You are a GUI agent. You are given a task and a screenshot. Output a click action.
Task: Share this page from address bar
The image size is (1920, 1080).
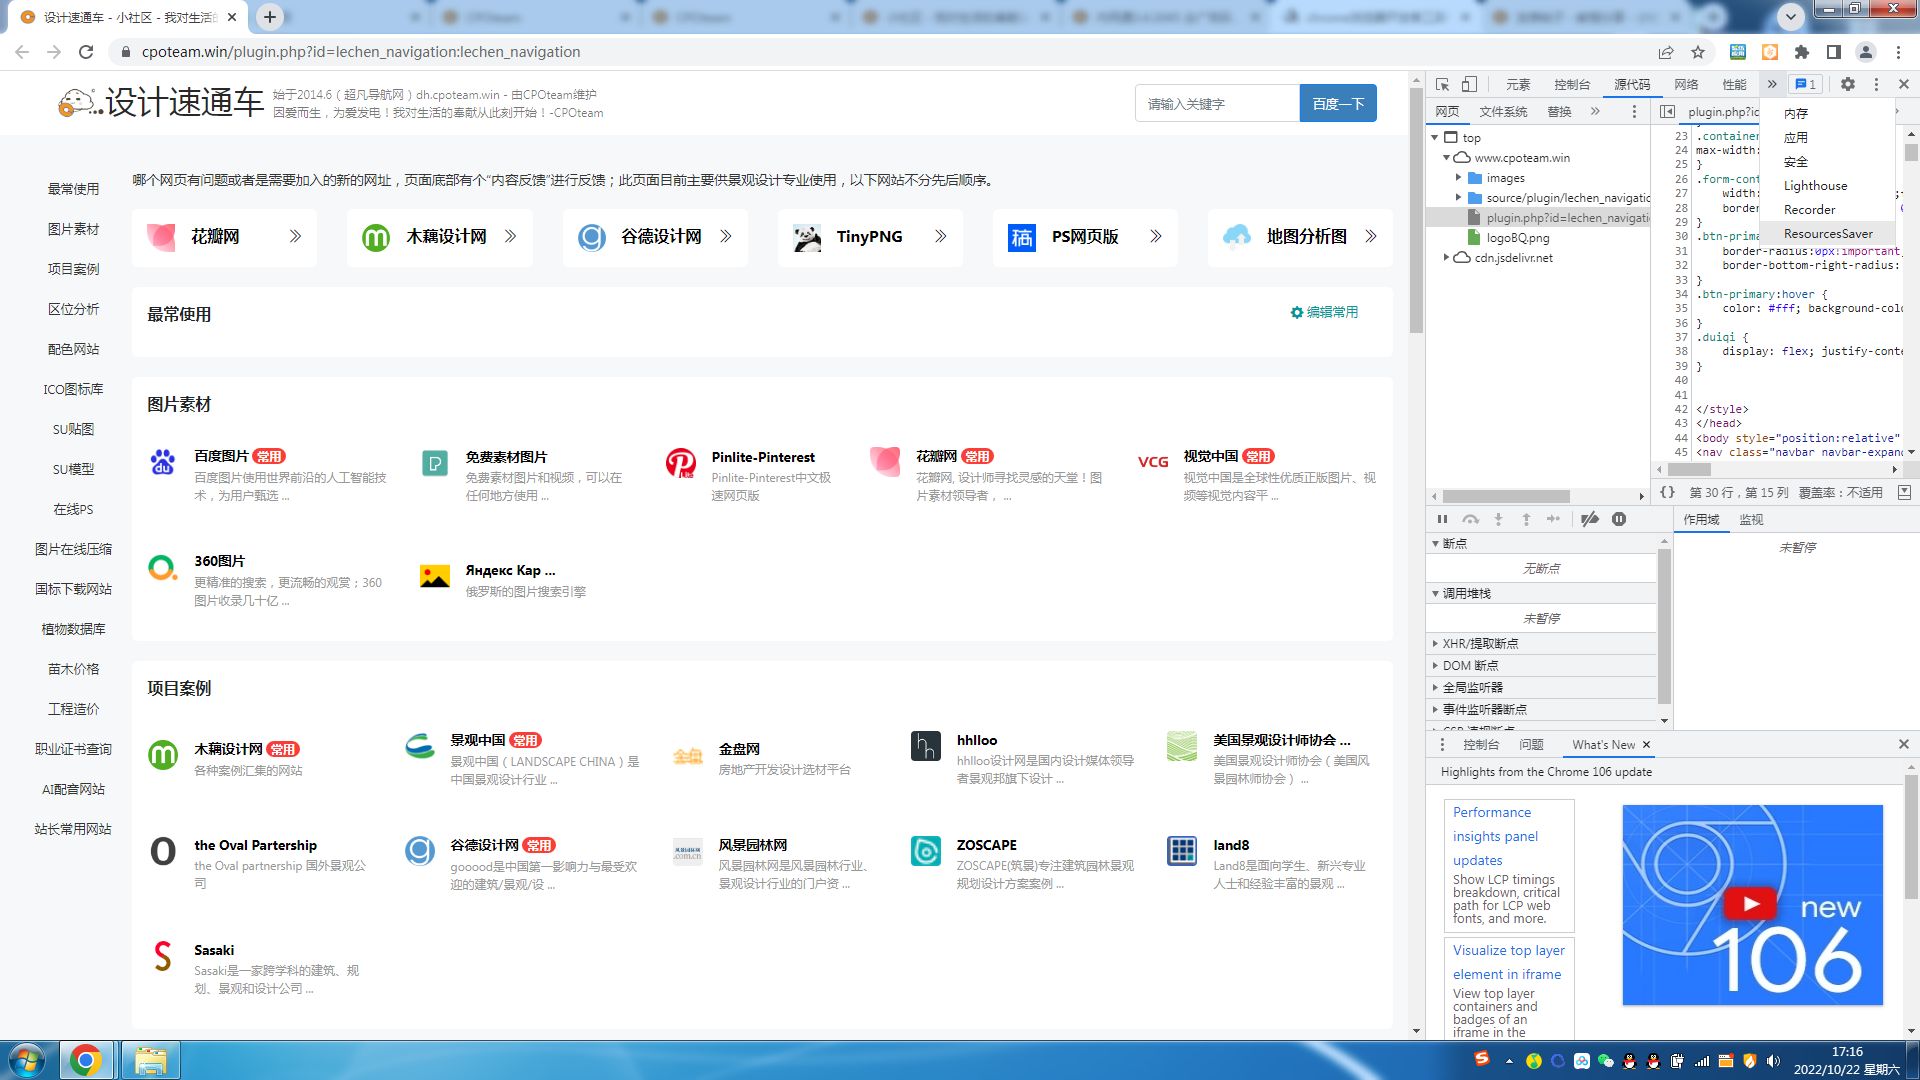pyautogui.click(x=1666, y=52)
